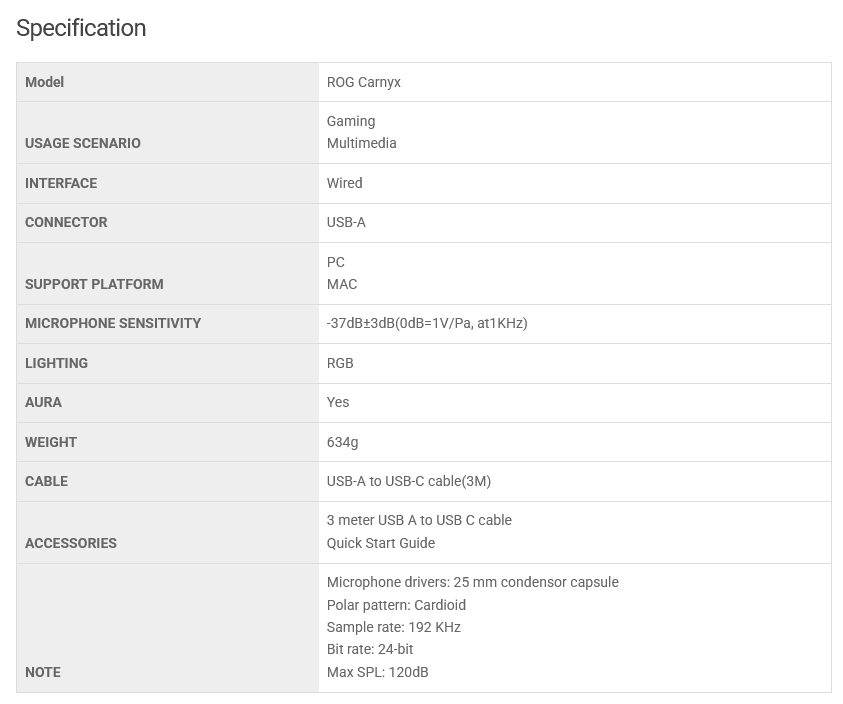Select the Yes value for AURA

[x=338, y=402]
